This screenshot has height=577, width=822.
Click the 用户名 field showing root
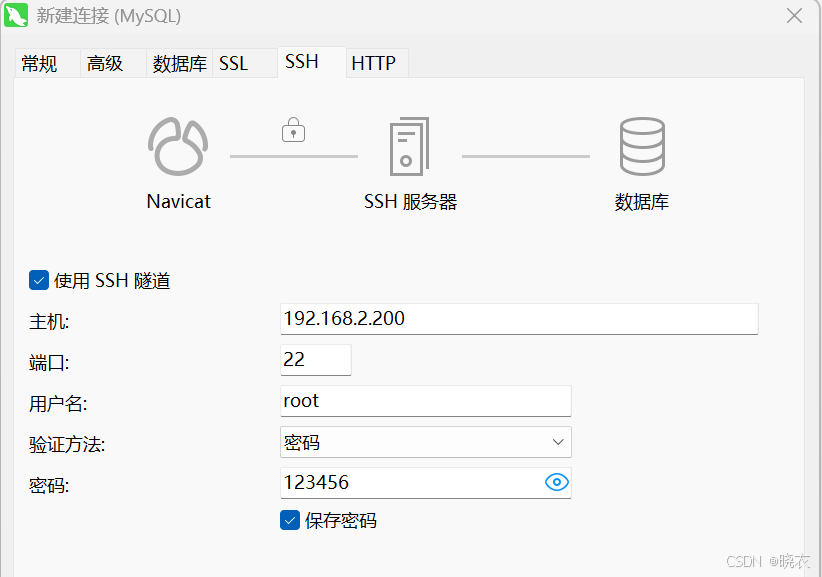(x=426, y=401)
